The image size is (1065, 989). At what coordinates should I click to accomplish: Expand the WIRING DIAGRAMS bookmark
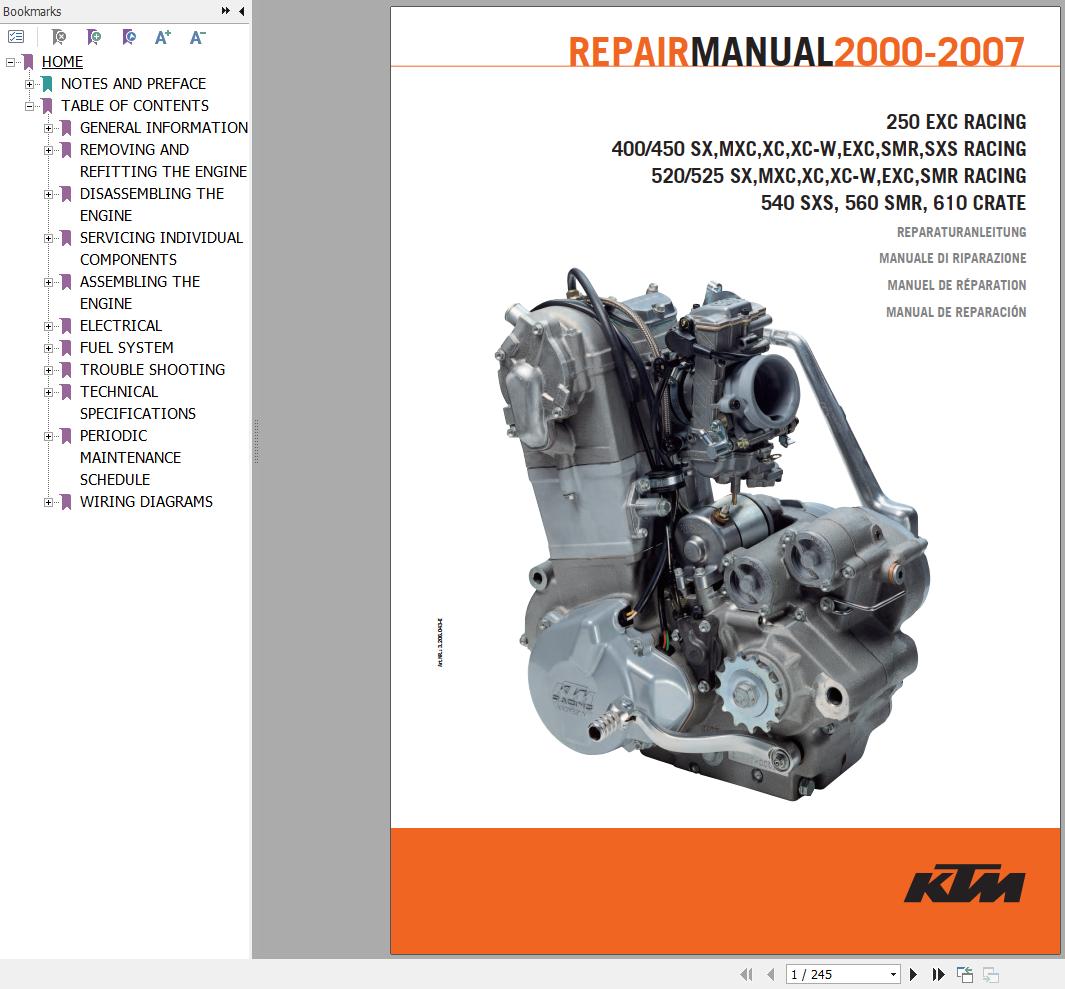tap(50, 501)
